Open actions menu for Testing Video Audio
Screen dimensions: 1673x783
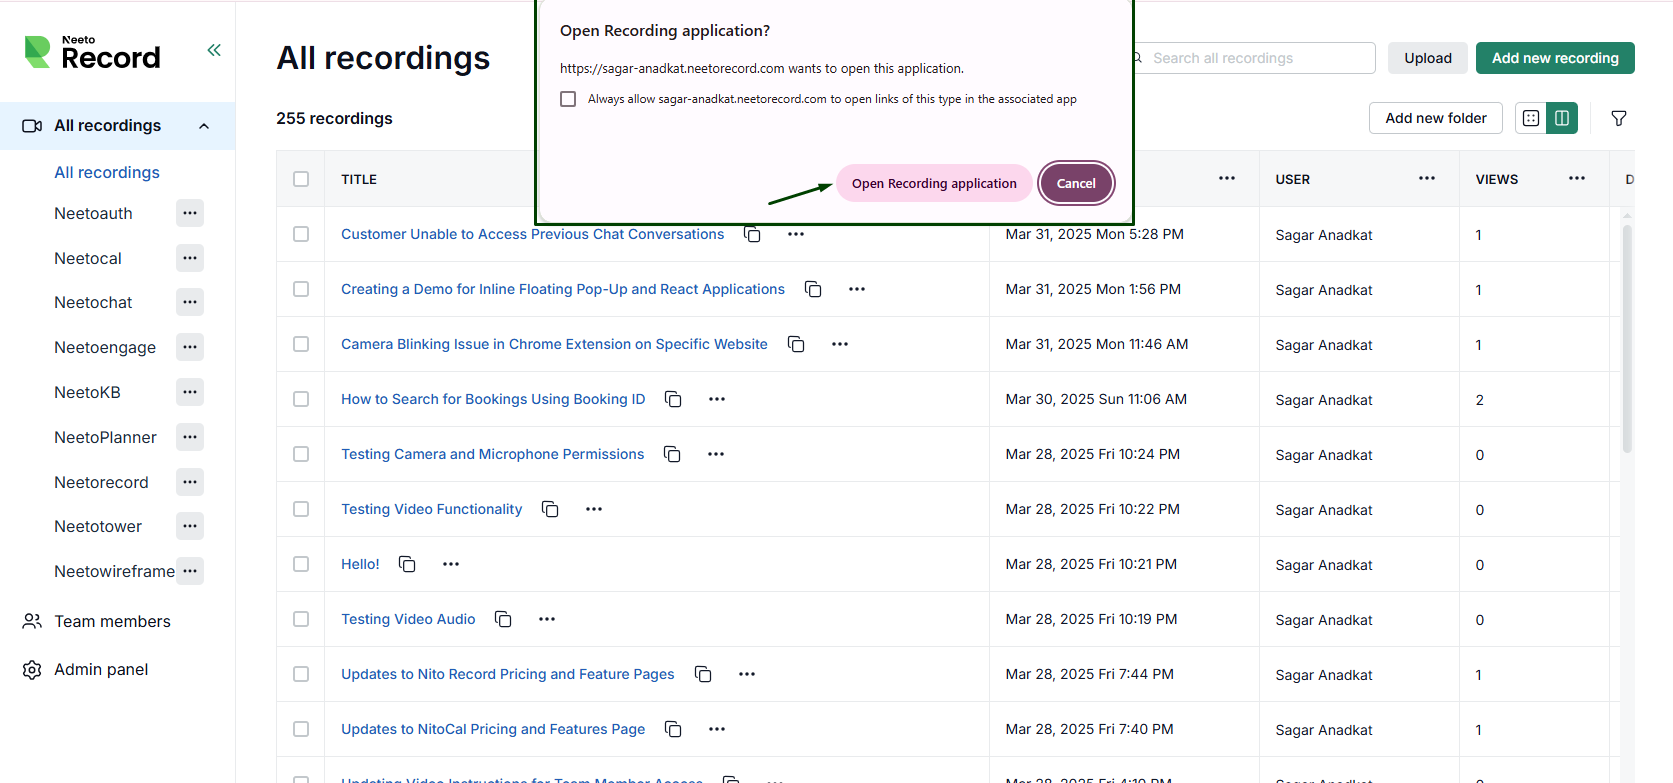547,619
